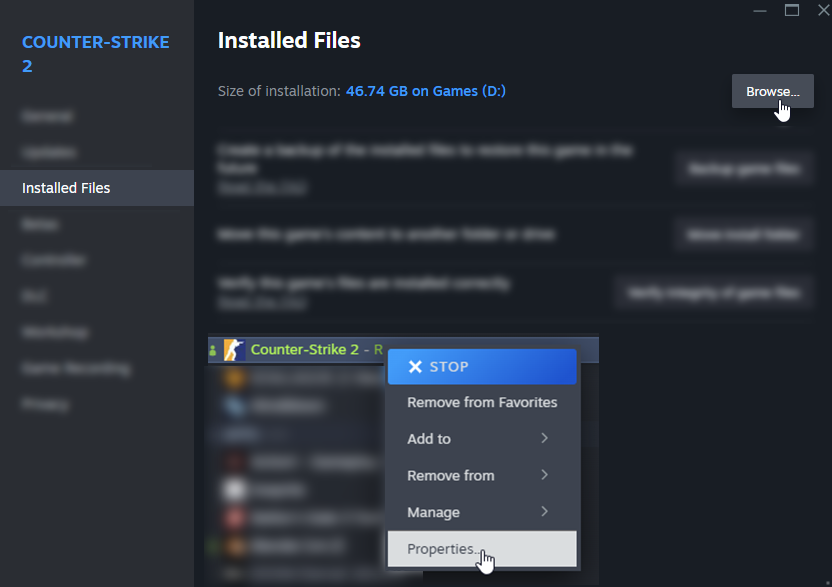Click the Browse button

[x=772, y=91]
